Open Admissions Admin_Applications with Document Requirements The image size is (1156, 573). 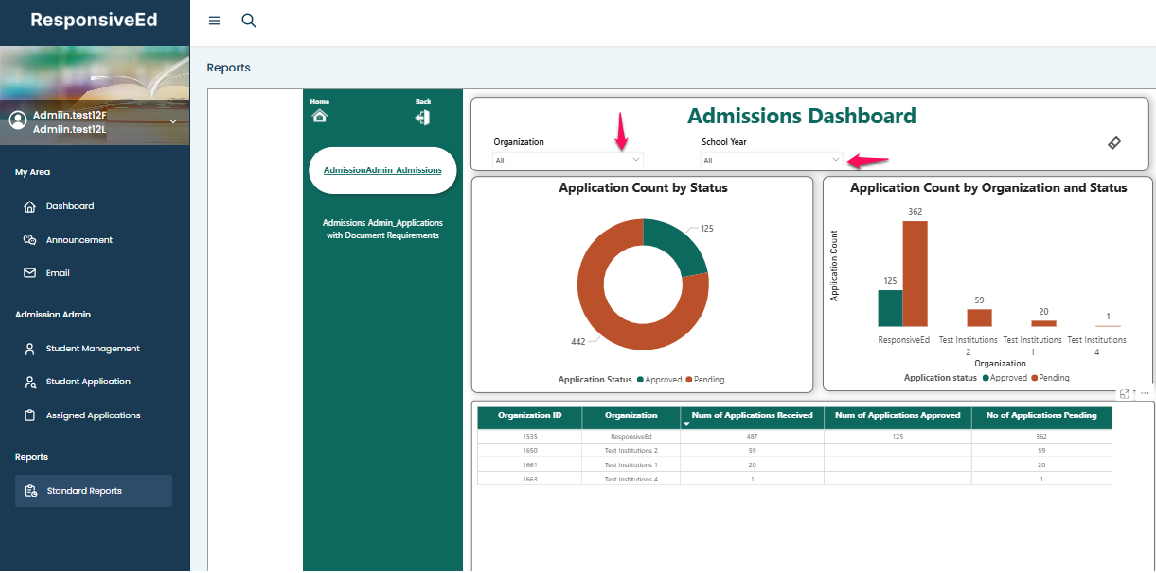(x=383, y=229)
